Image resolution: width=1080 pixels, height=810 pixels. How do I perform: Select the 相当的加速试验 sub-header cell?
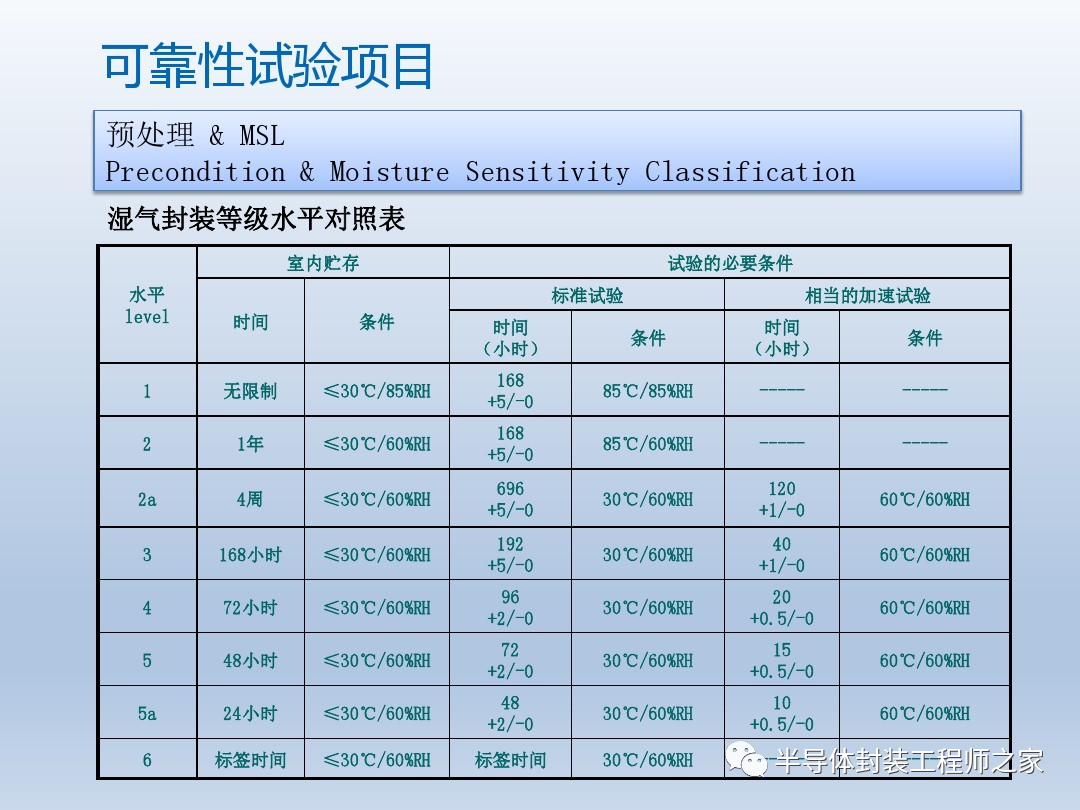tap(867, 295)
